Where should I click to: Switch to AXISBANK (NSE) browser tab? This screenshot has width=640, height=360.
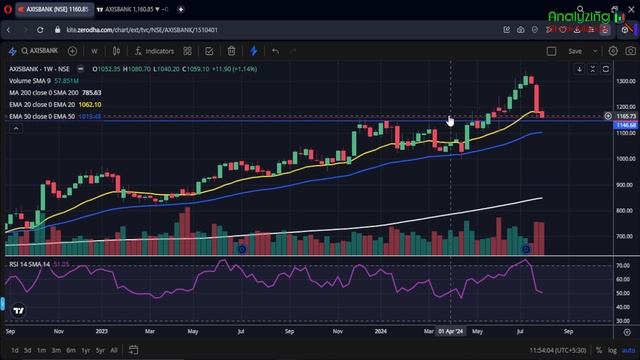point(54,9)
